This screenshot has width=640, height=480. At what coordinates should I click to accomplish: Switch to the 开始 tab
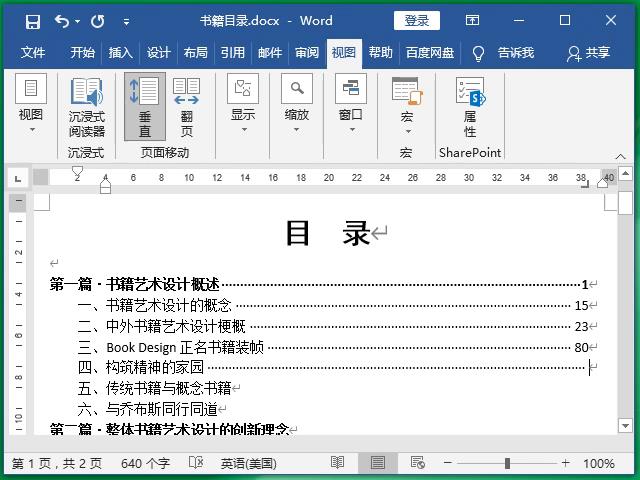click(82, 53)
